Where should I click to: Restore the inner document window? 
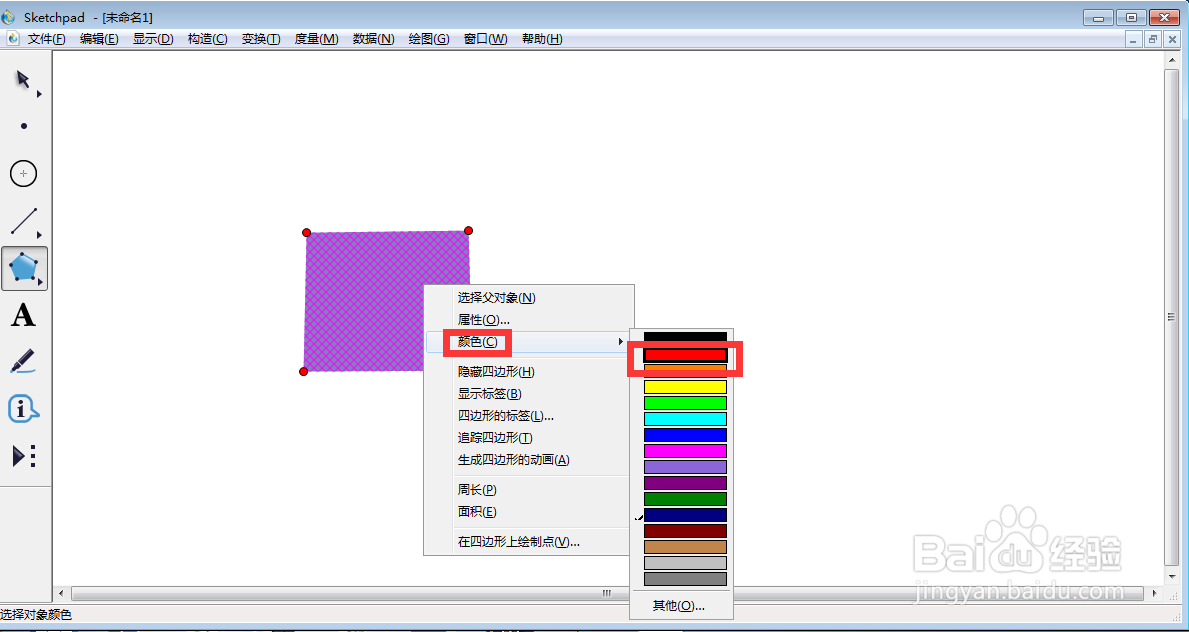1153,39
